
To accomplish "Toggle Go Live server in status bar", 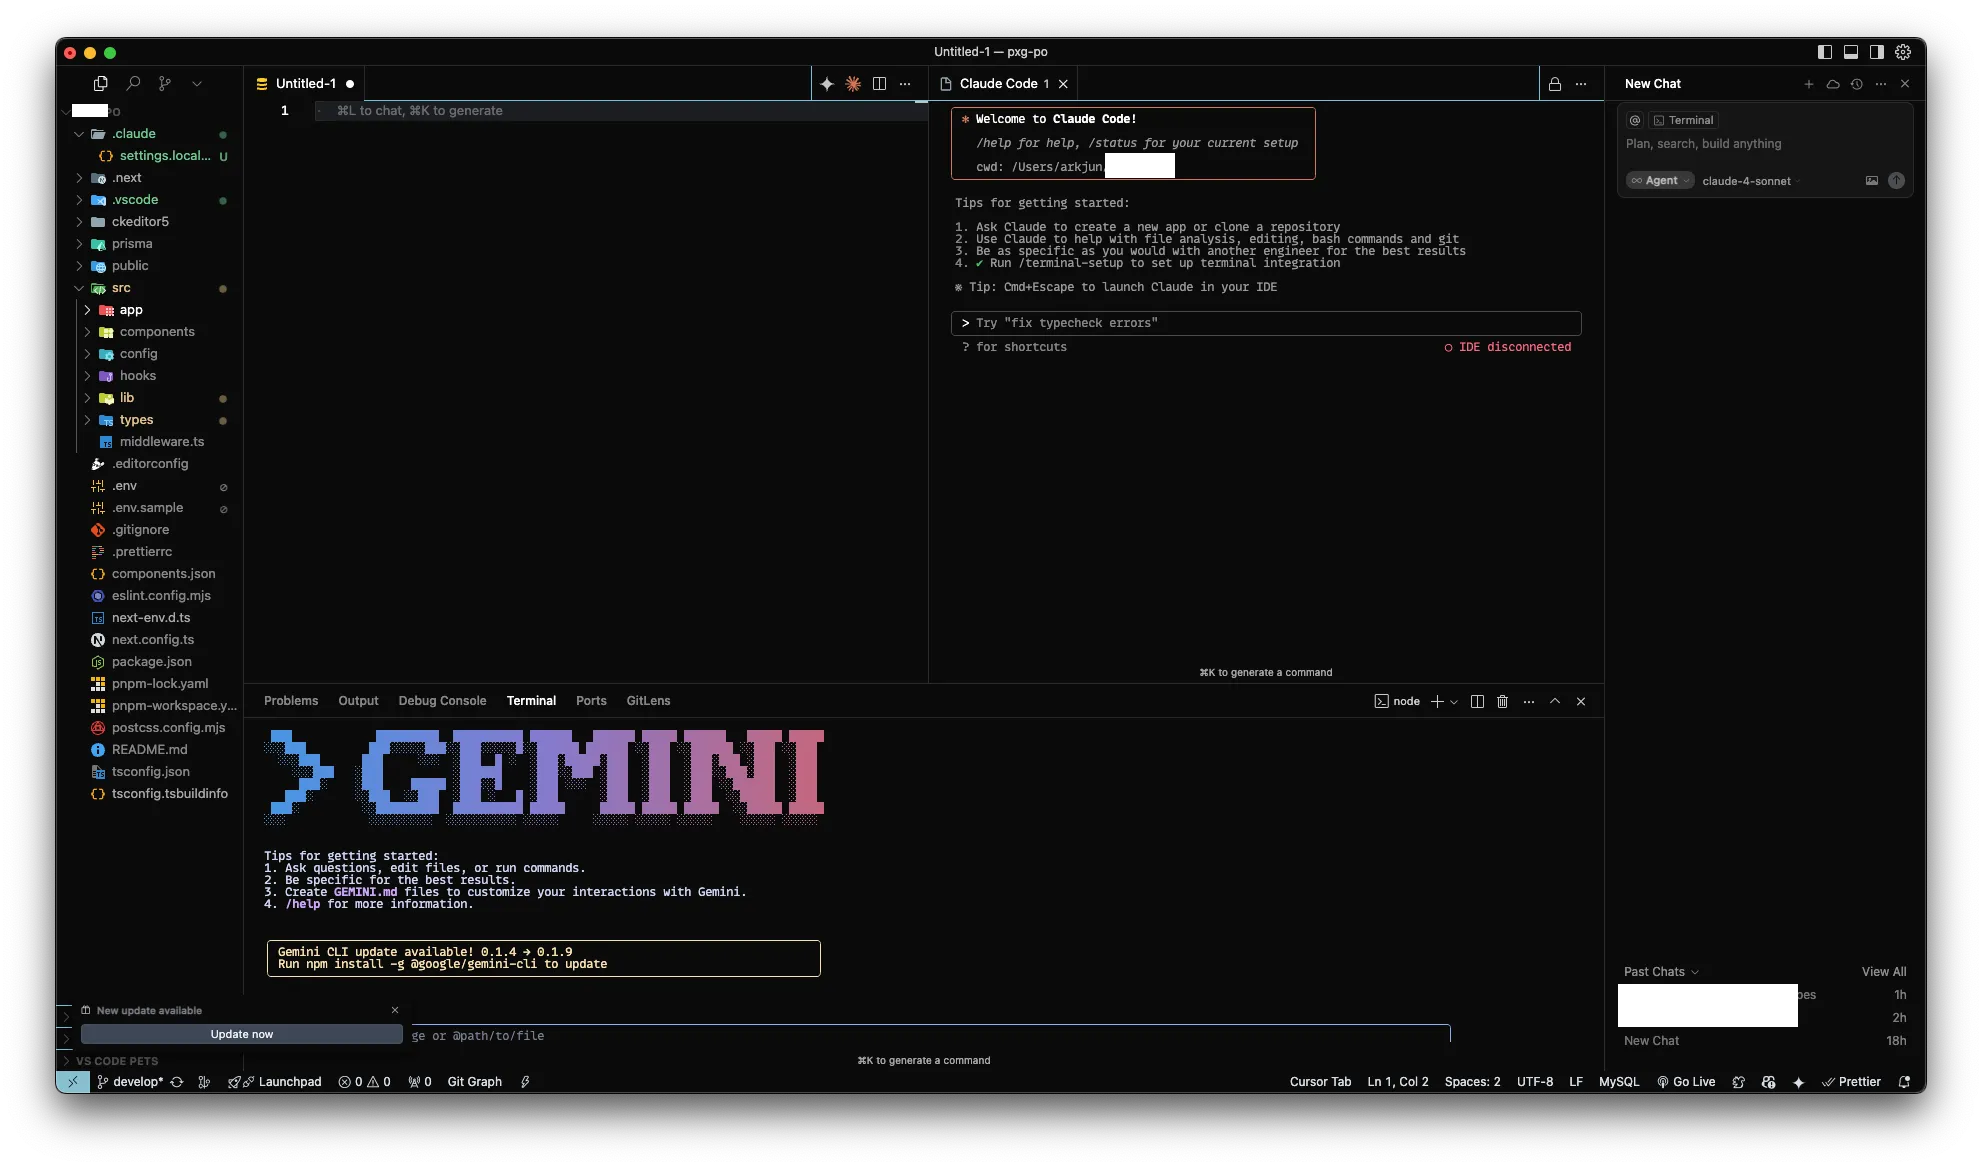I will tap(1686, 1082).
